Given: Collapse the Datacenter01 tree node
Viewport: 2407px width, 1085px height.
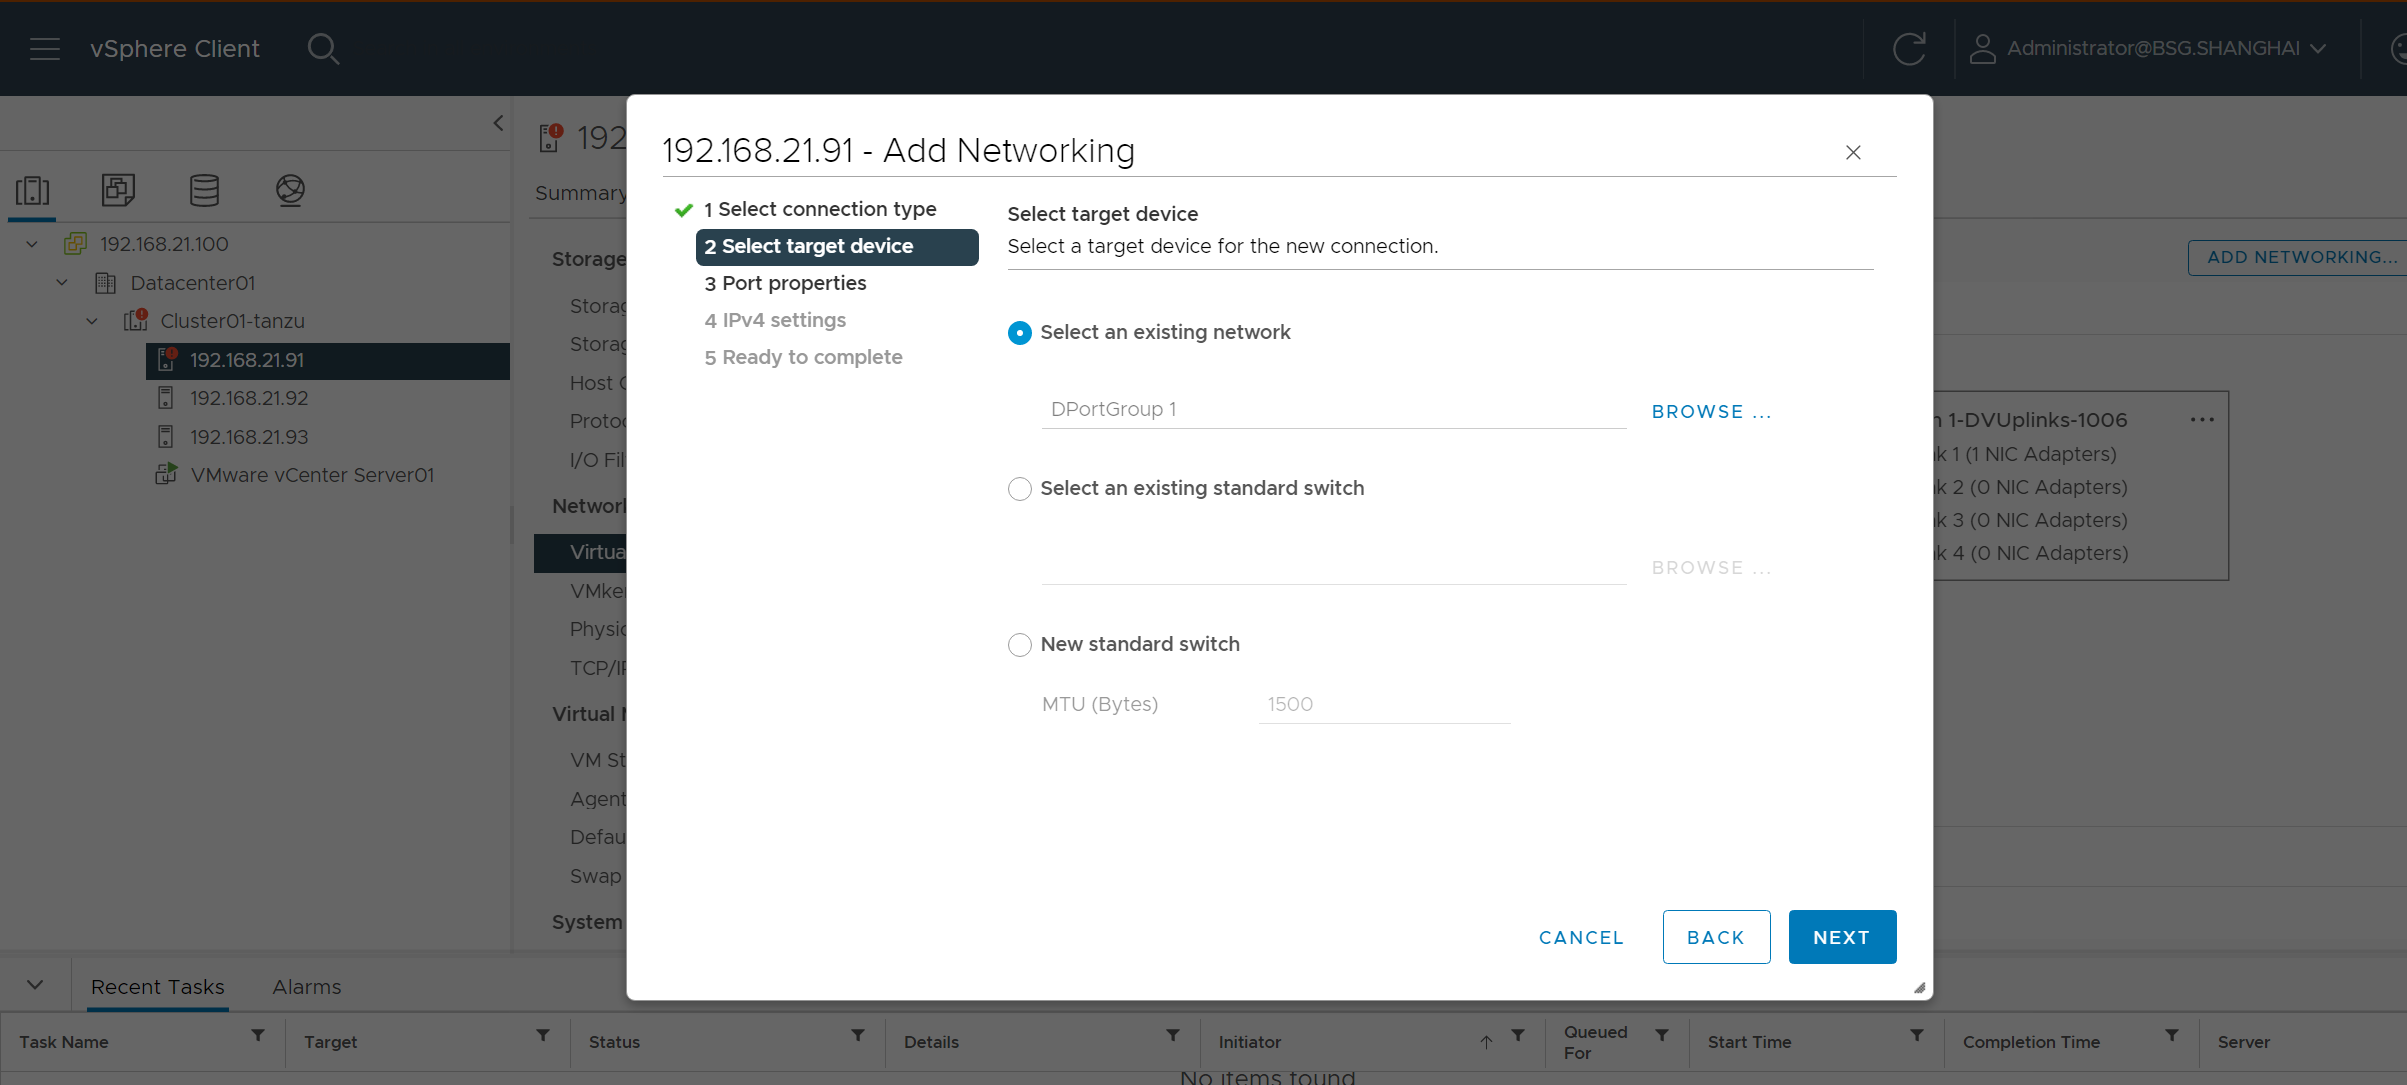Looking at the screenshot, I should [x=62, y=283].
